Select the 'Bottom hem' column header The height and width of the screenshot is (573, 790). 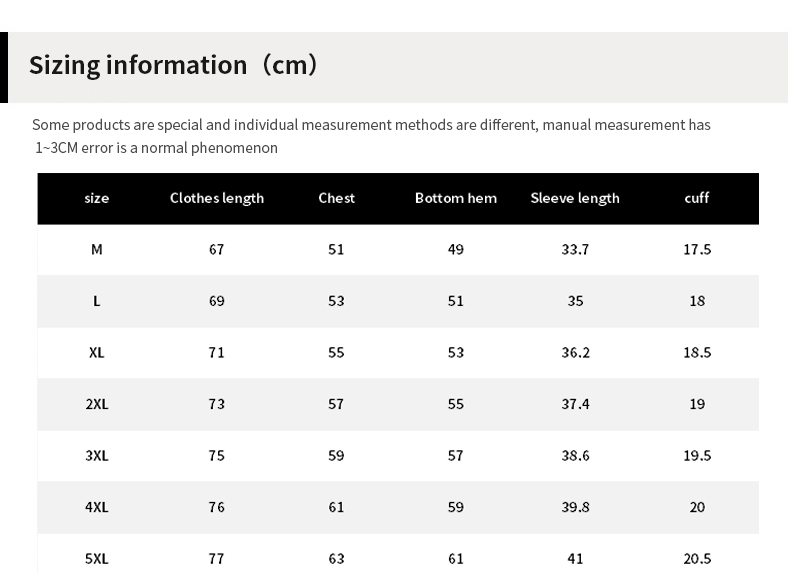[456, 198]
